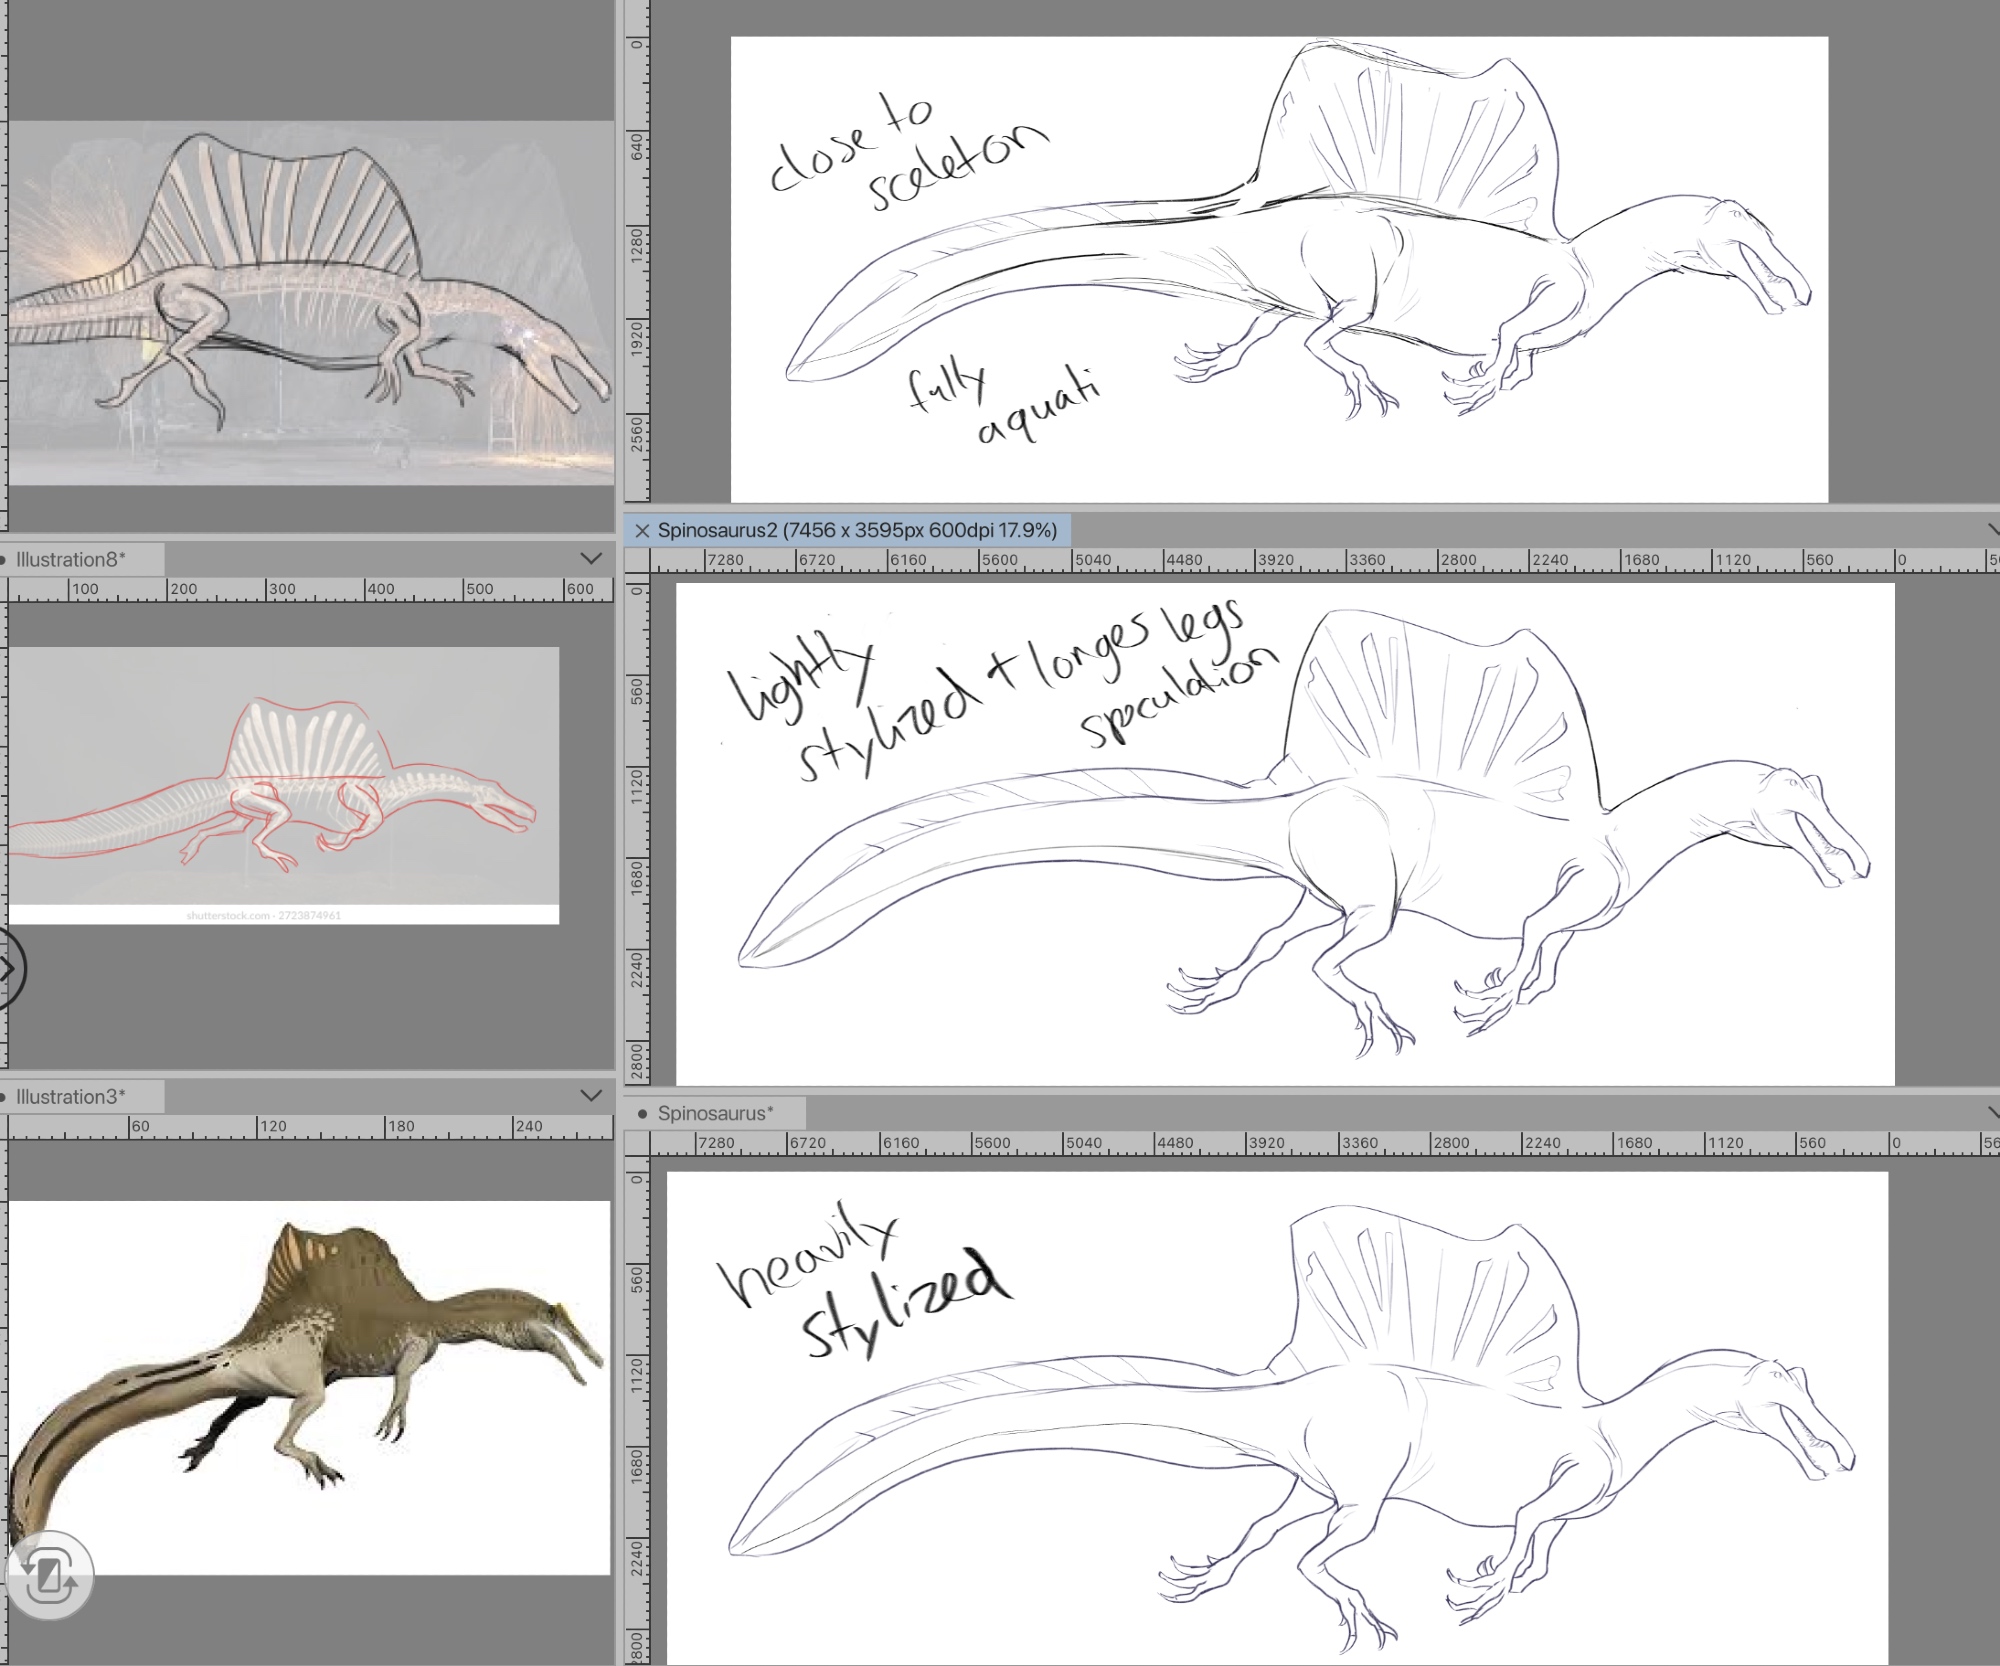This screenshot has height=1666, width=2000.
Task: Open the Illustration8 window dropdown chevron
Action: click(x=591, y=559)
